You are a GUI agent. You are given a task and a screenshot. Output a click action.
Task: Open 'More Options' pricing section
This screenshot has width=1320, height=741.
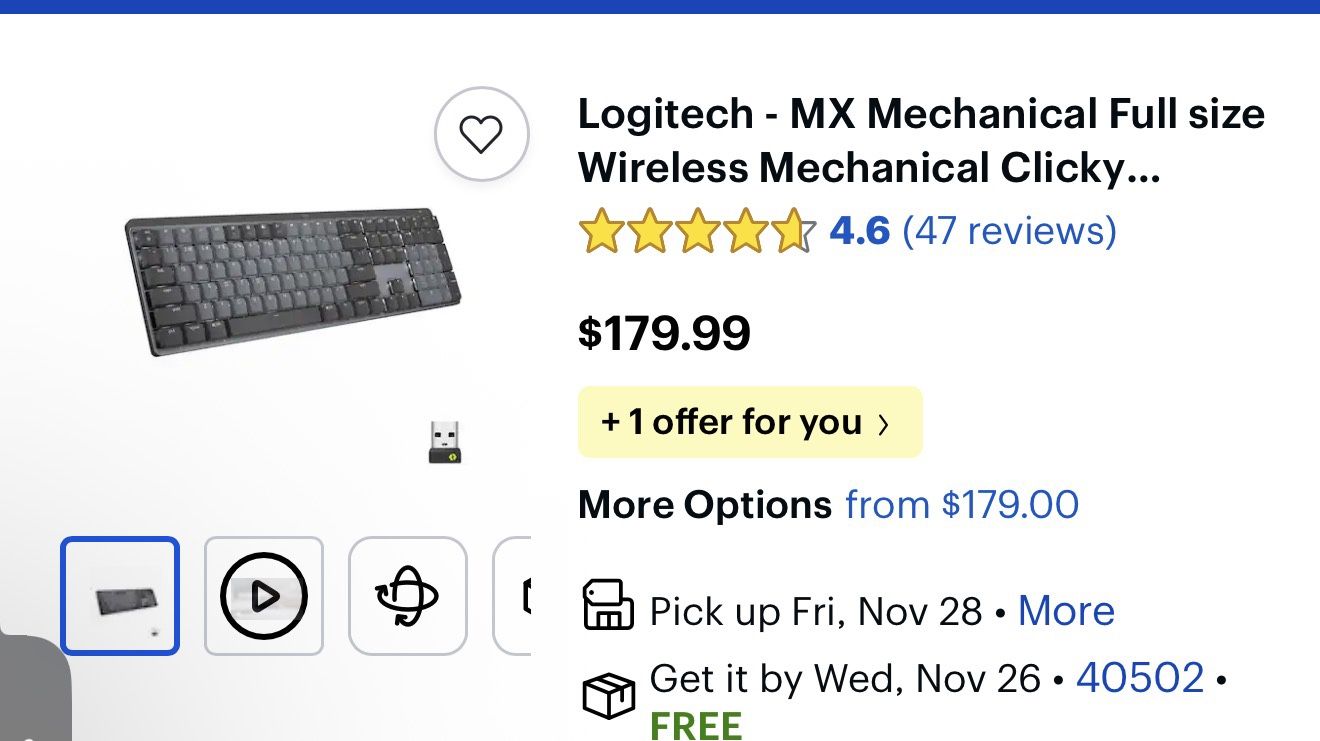point(703,504)
